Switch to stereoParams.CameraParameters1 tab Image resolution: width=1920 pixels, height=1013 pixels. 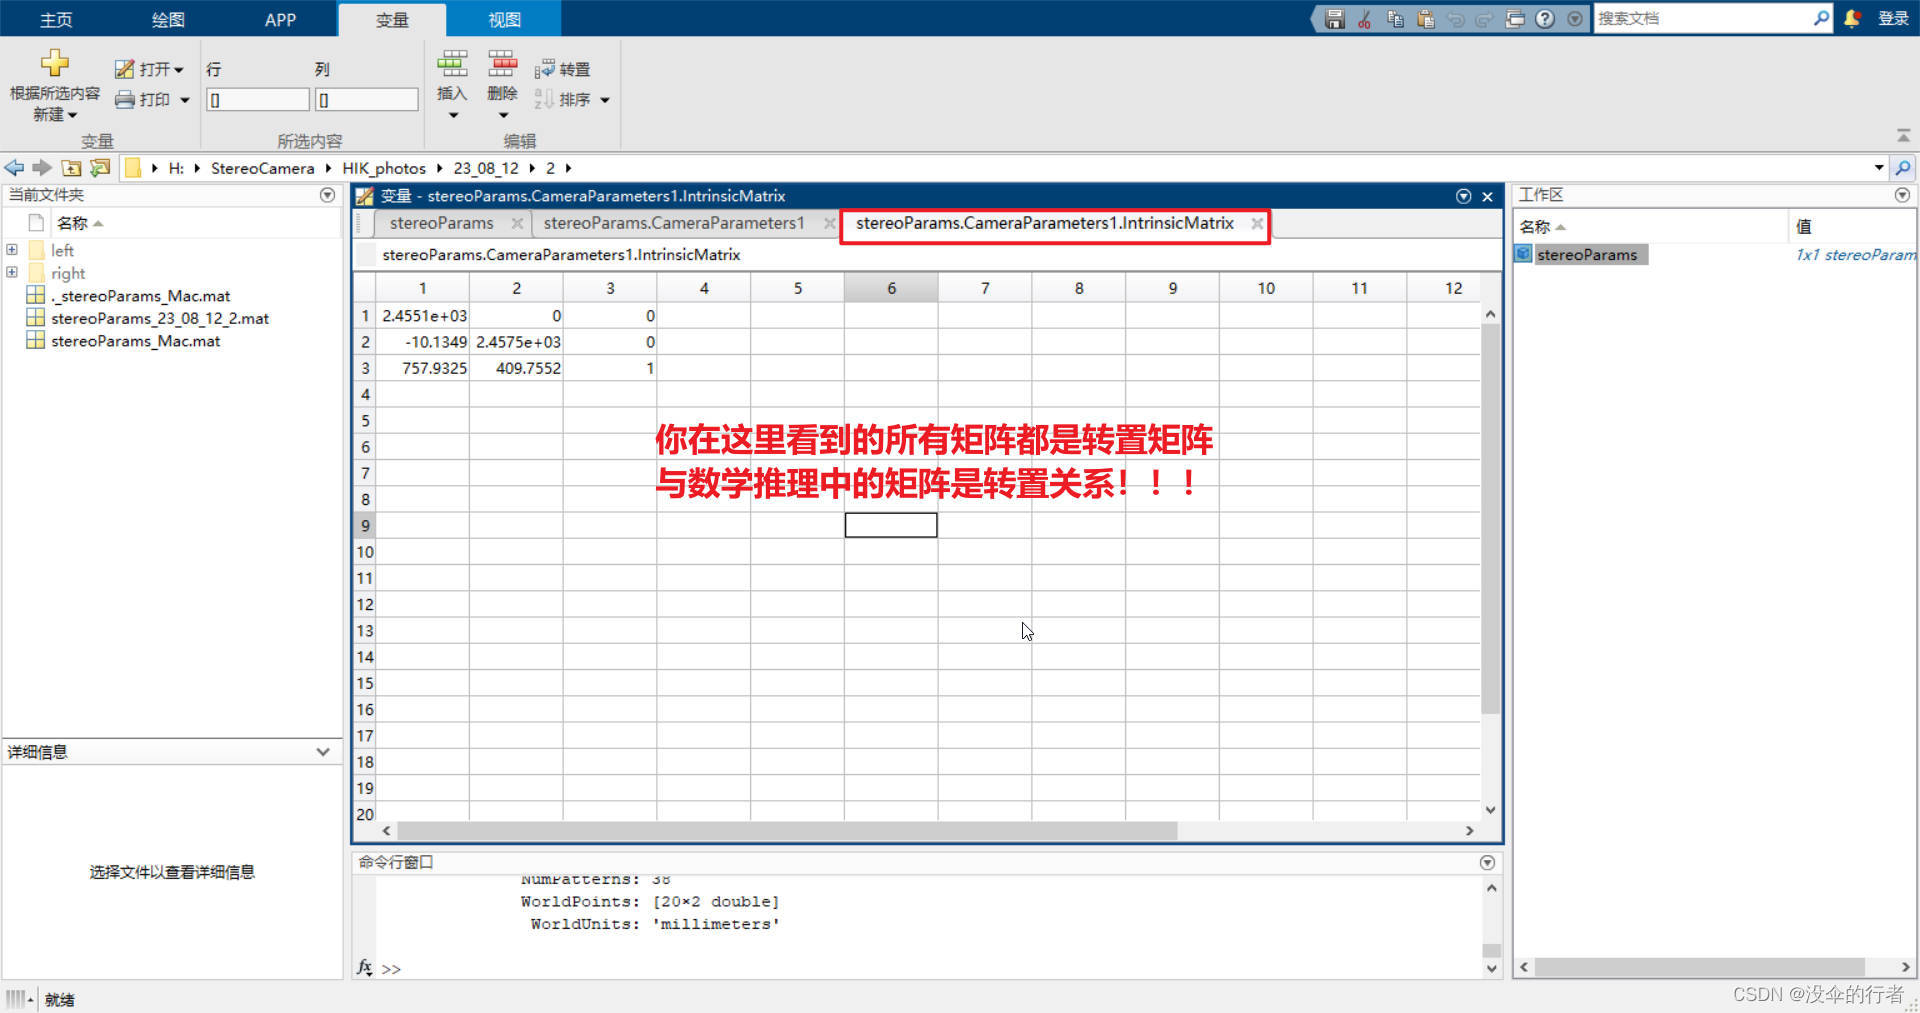(x=674, y=223)
